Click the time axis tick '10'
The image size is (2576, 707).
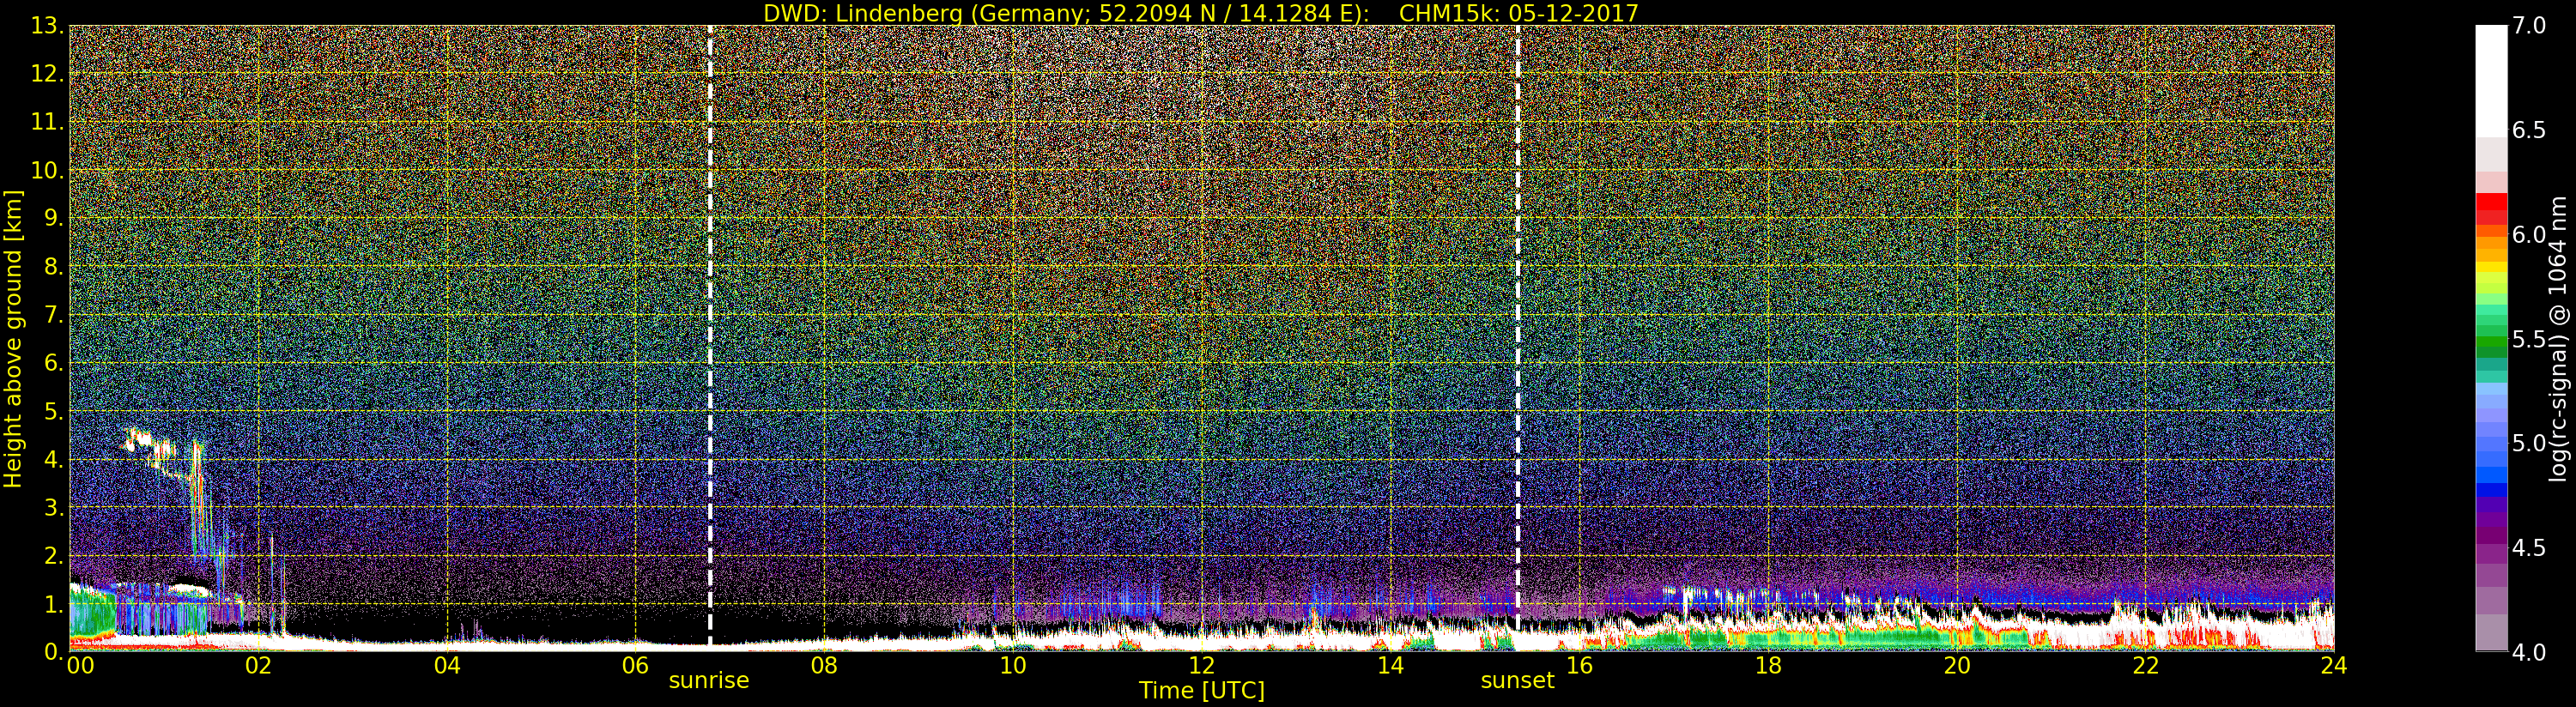[x=1013, y=666]
